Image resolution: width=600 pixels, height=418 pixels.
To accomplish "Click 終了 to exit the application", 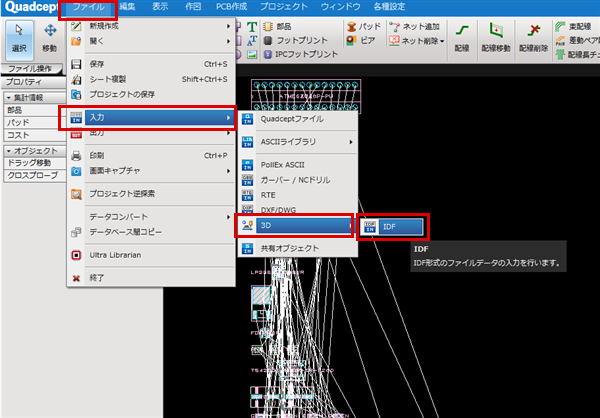I will tap(151, 278).
